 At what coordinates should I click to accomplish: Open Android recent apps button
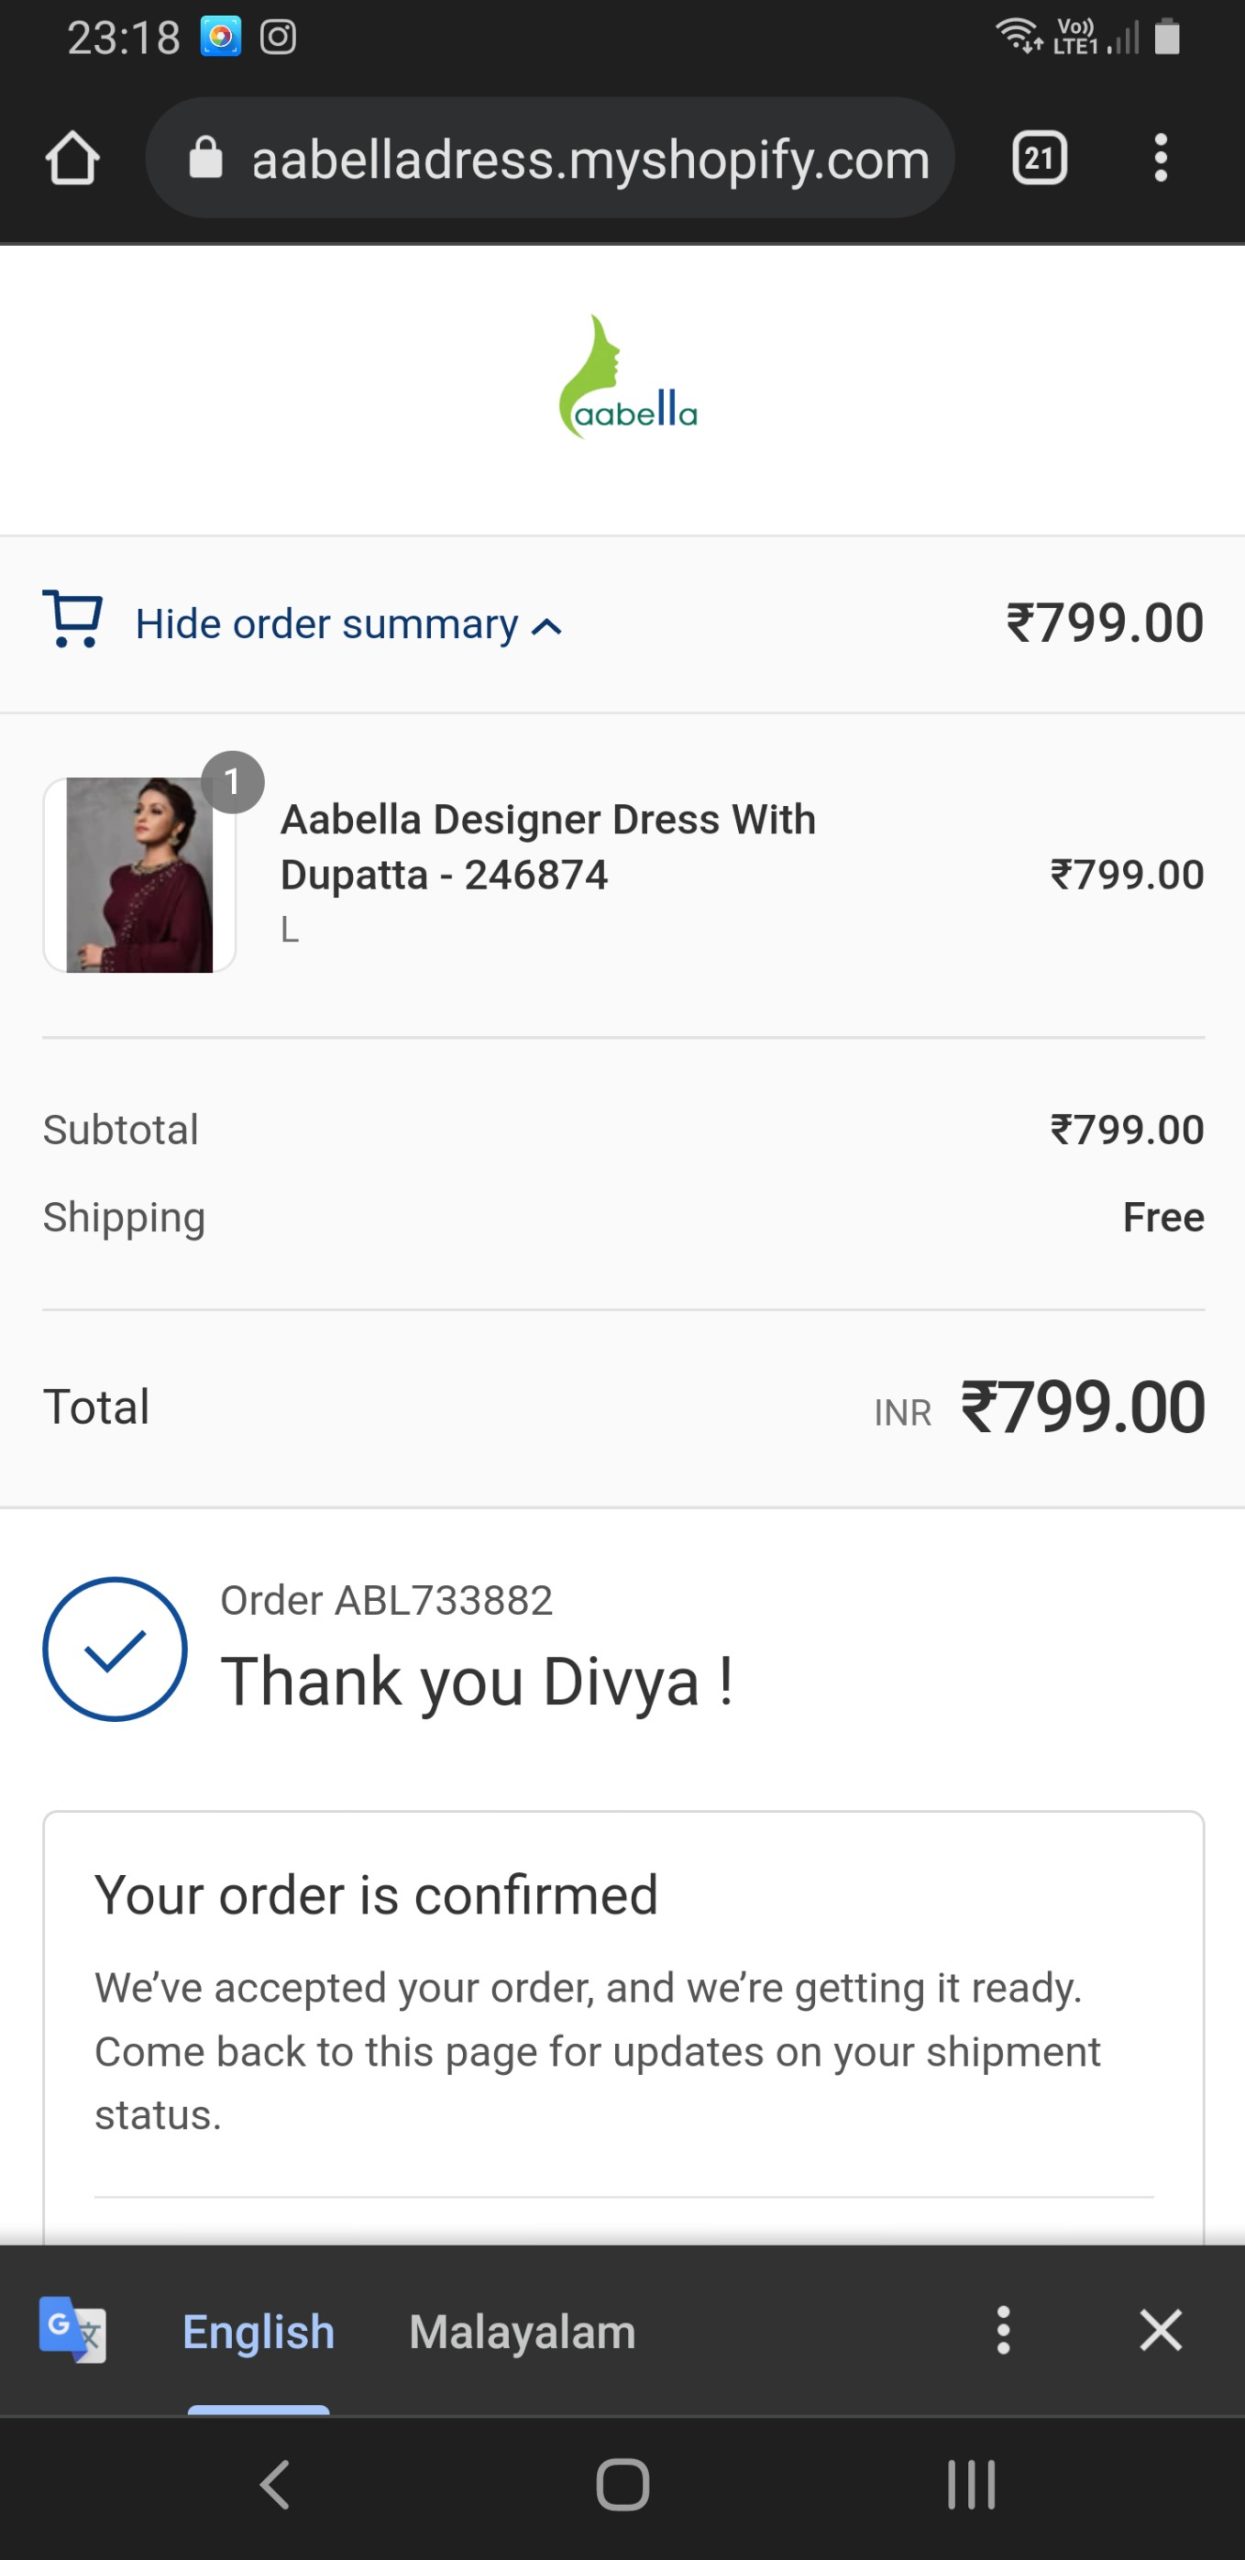pos(971,2485)
